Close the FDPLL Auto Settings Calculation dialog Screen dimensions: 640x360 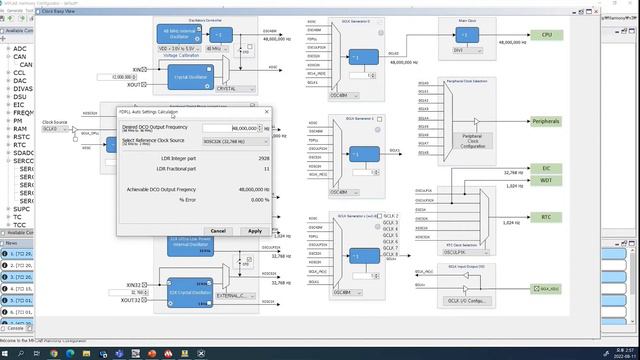pyautogui.click(x=267, y=111)
